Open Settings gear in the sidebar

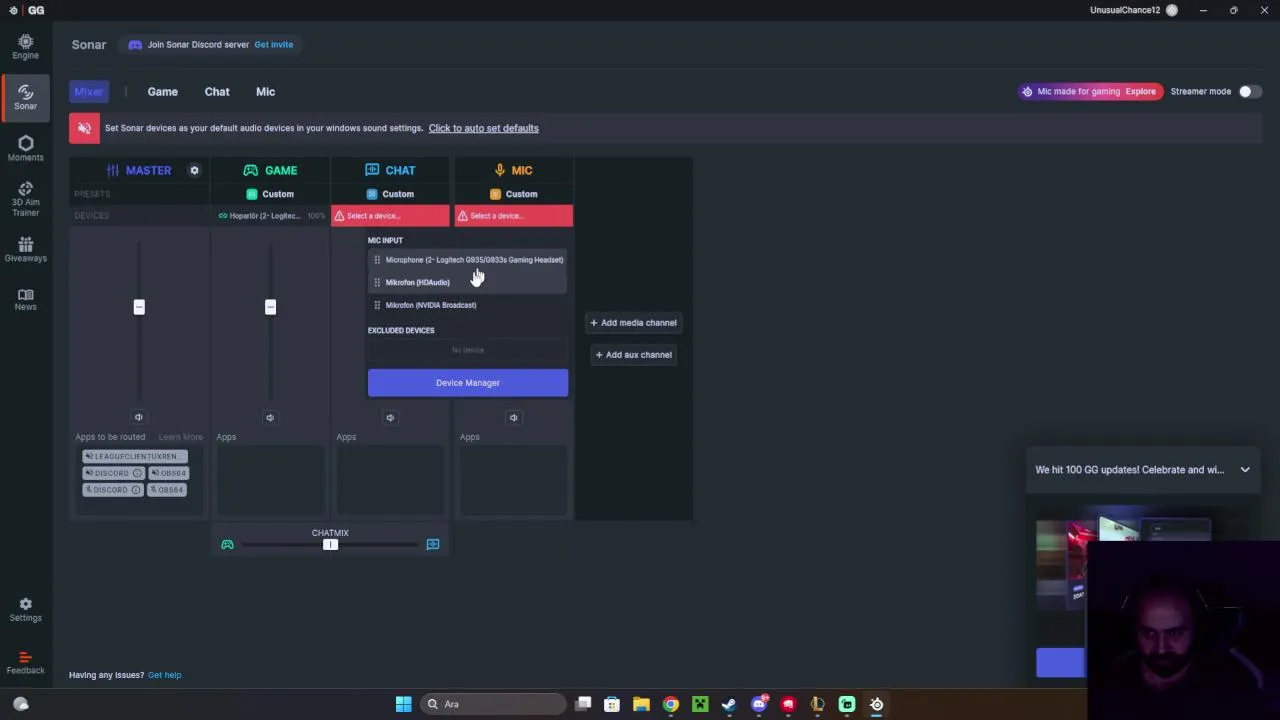coord(25,610)
